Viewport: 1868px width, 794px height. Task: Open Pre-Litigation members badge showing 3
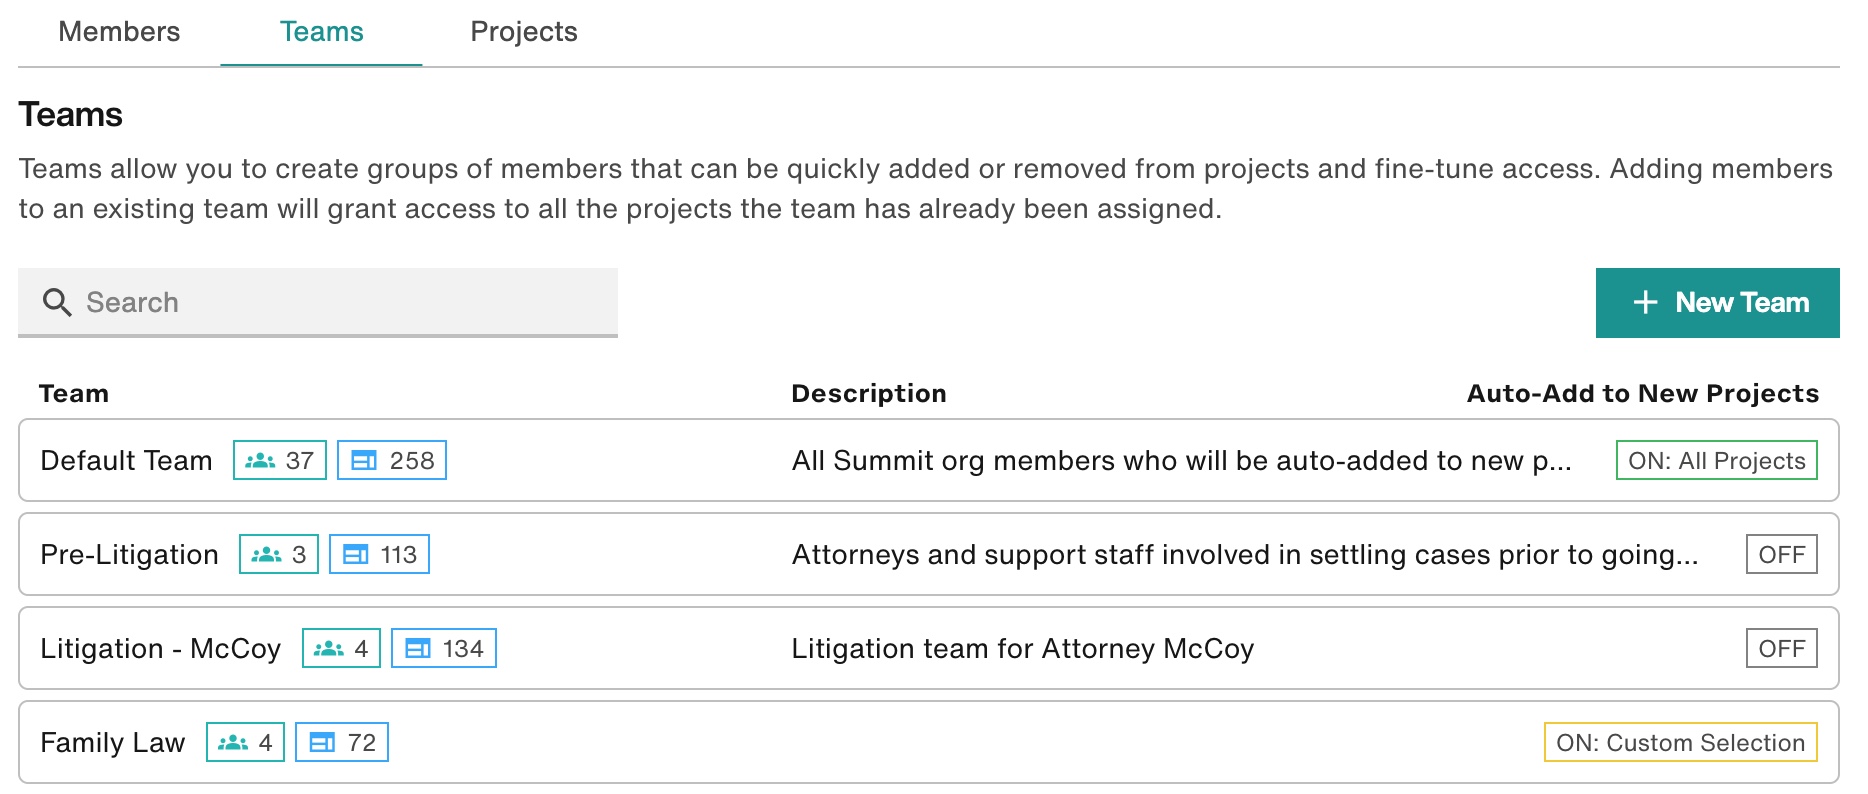pos(279,554)
